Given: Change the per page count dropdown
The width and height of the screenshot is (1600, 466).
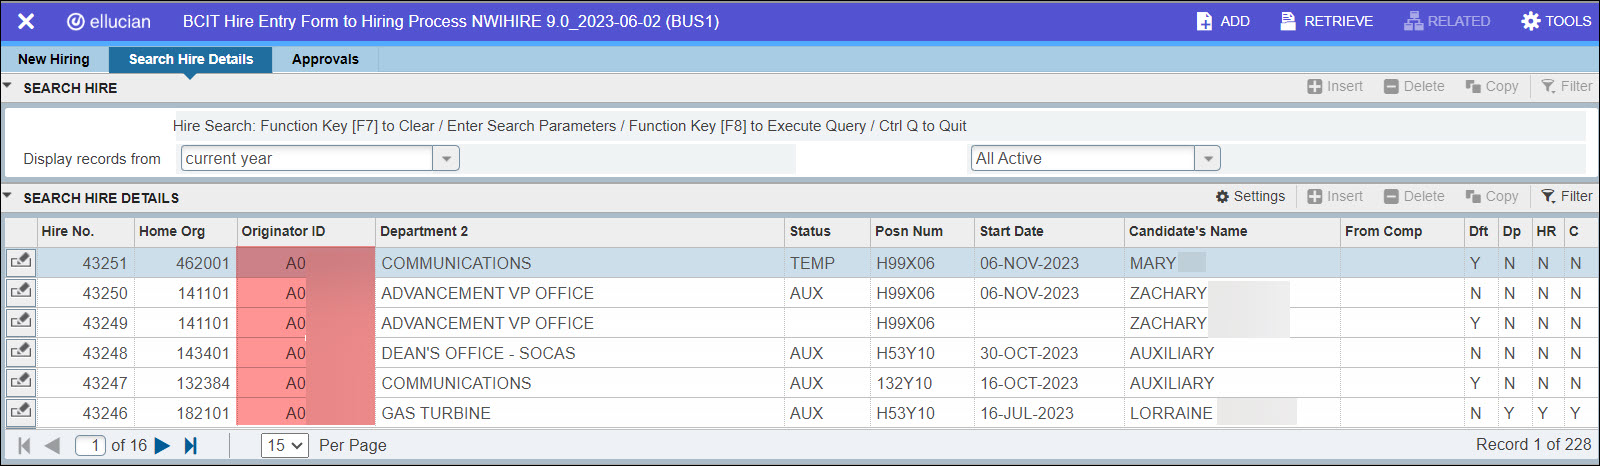Looking at the screenshot, I should [285, 446].
